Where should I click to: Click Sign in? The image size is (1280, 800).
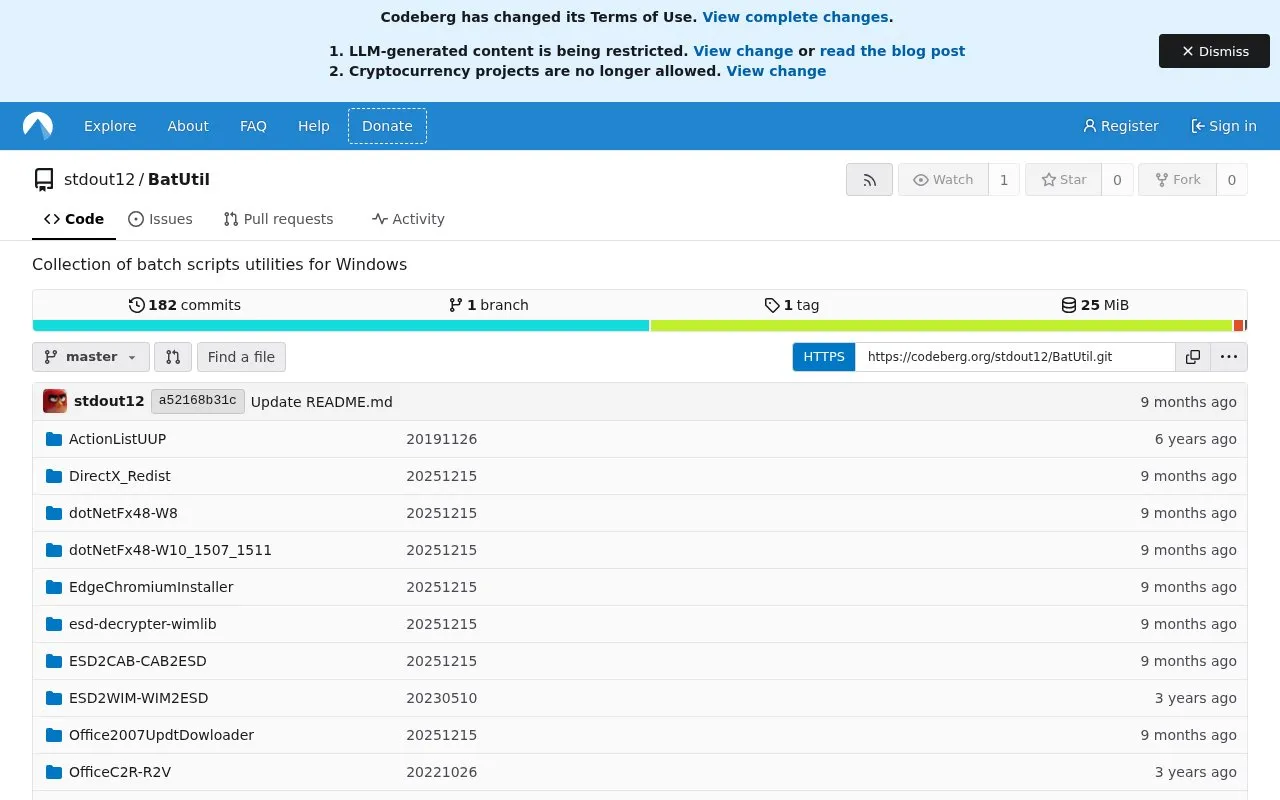pyautogui.click(x=1223, y=126)
